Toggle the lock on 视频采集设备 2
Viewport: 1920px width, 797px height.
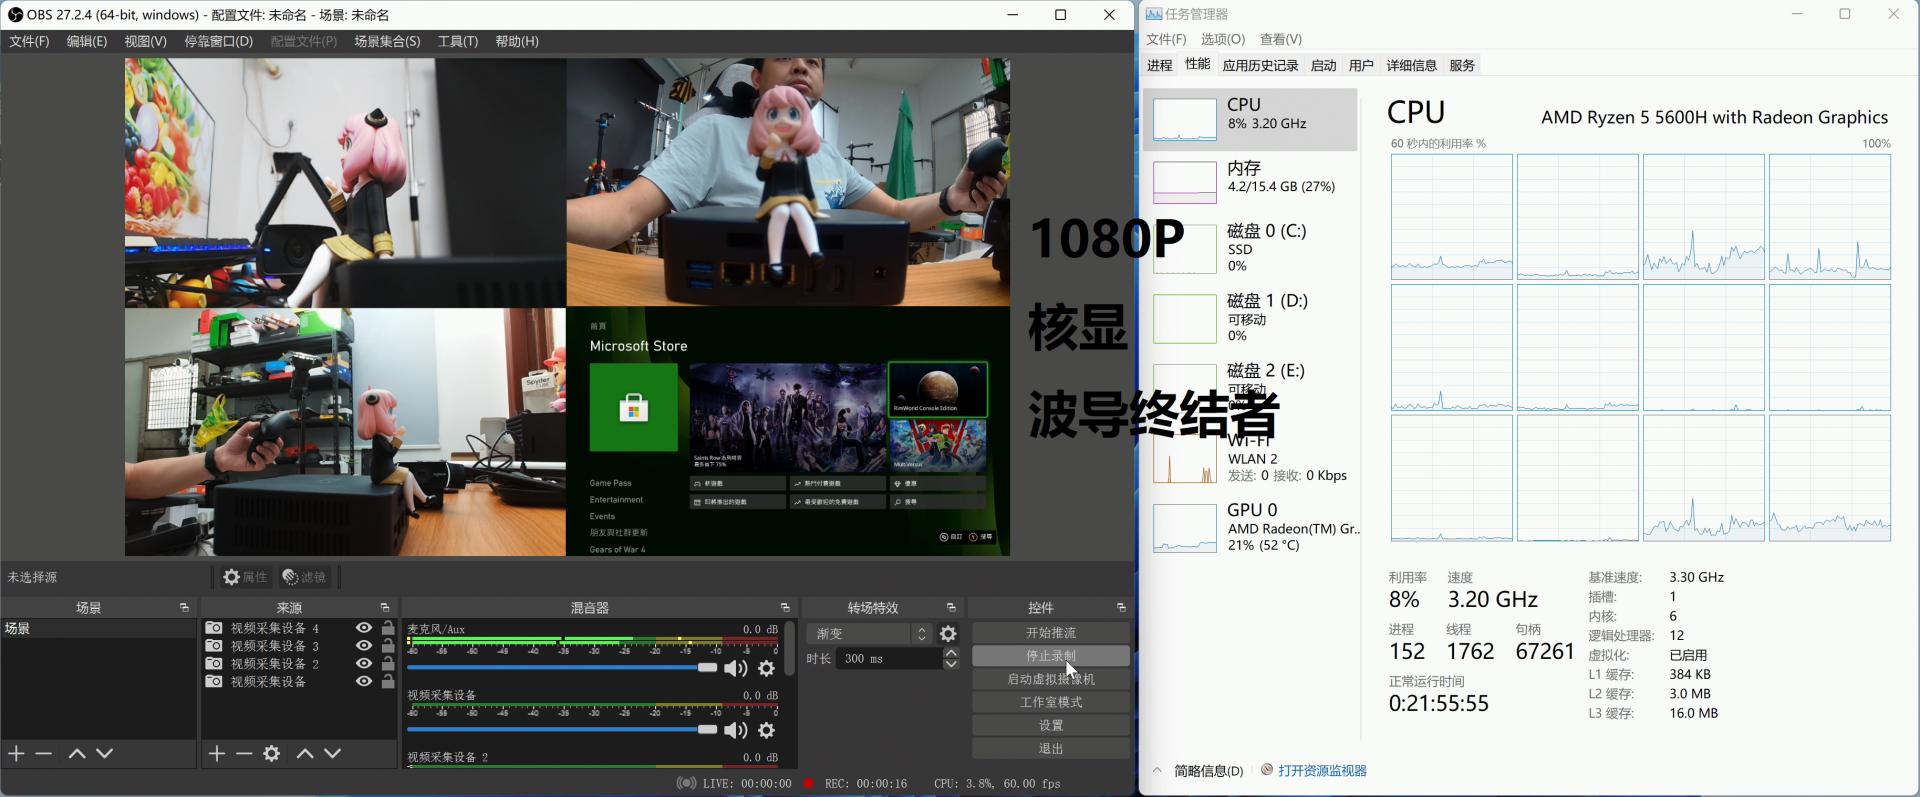coord(388,663)
